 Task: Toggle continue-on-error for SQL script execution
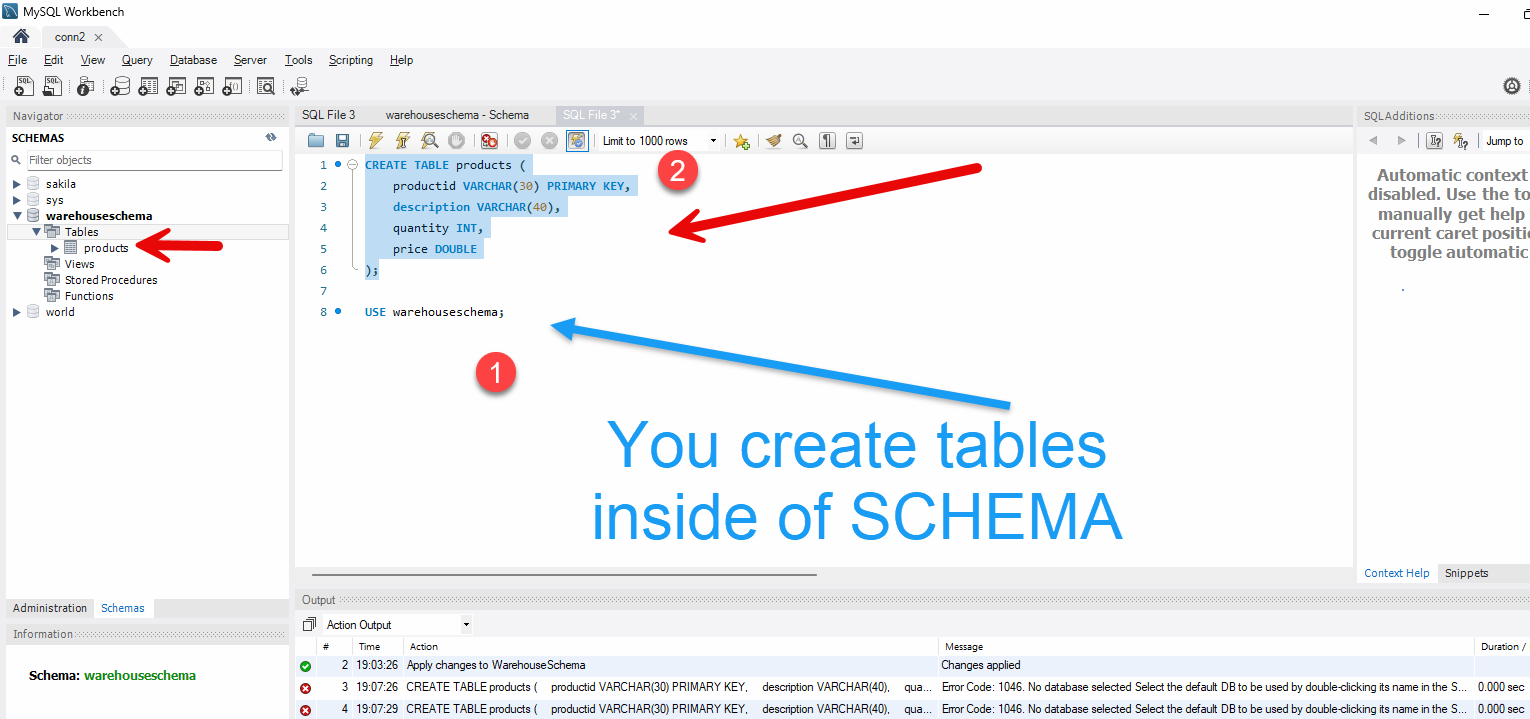[489, 141]
